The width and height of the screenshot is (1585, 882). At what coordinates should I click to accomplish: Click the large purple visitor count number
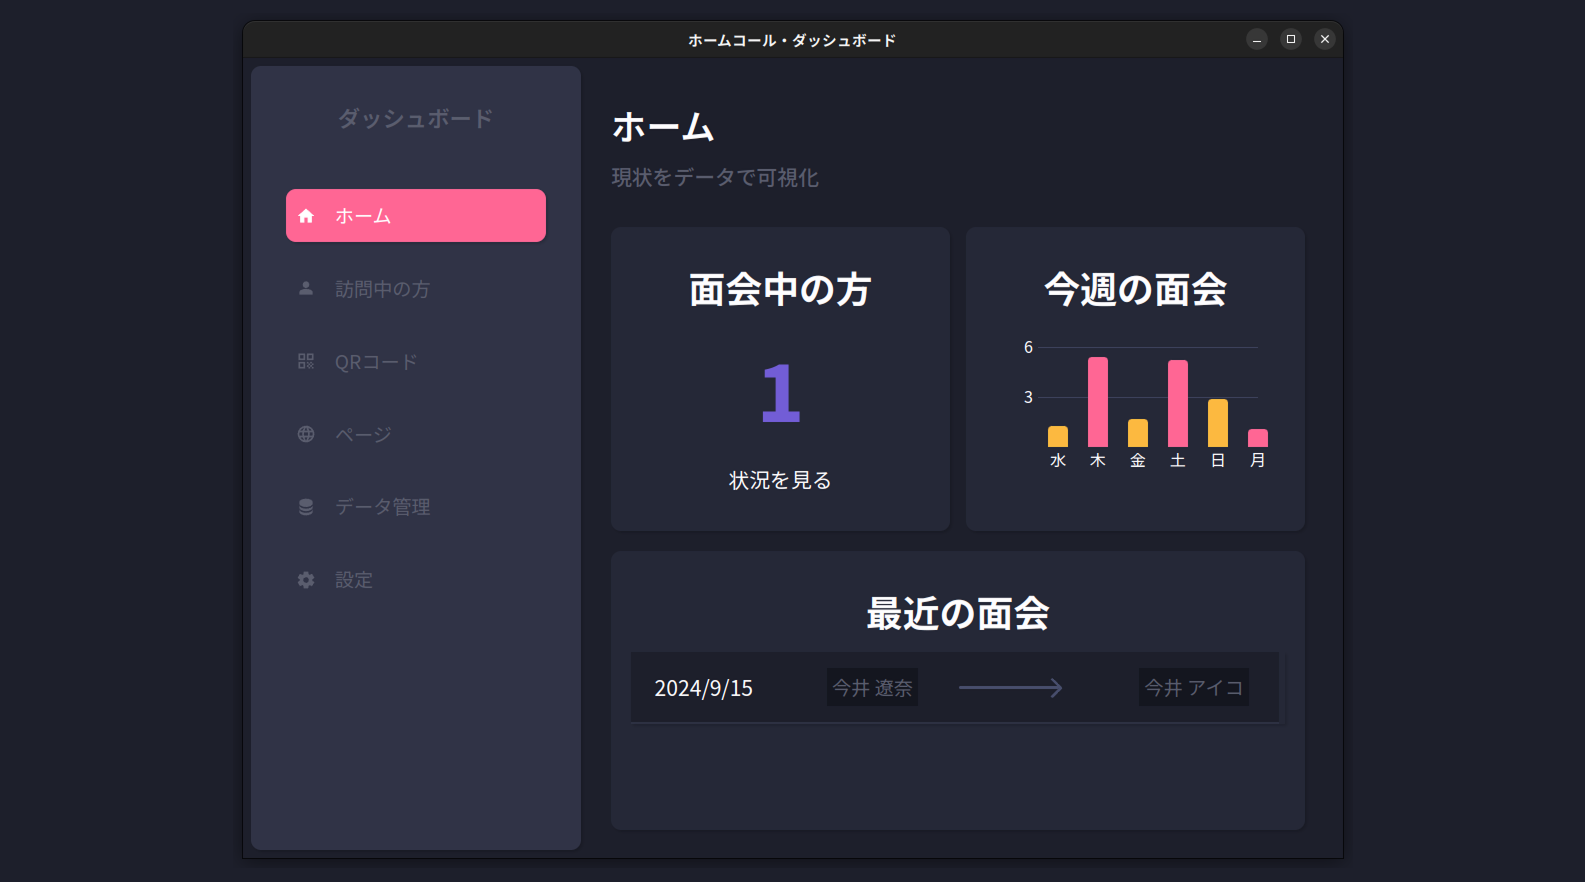[780, 393]
